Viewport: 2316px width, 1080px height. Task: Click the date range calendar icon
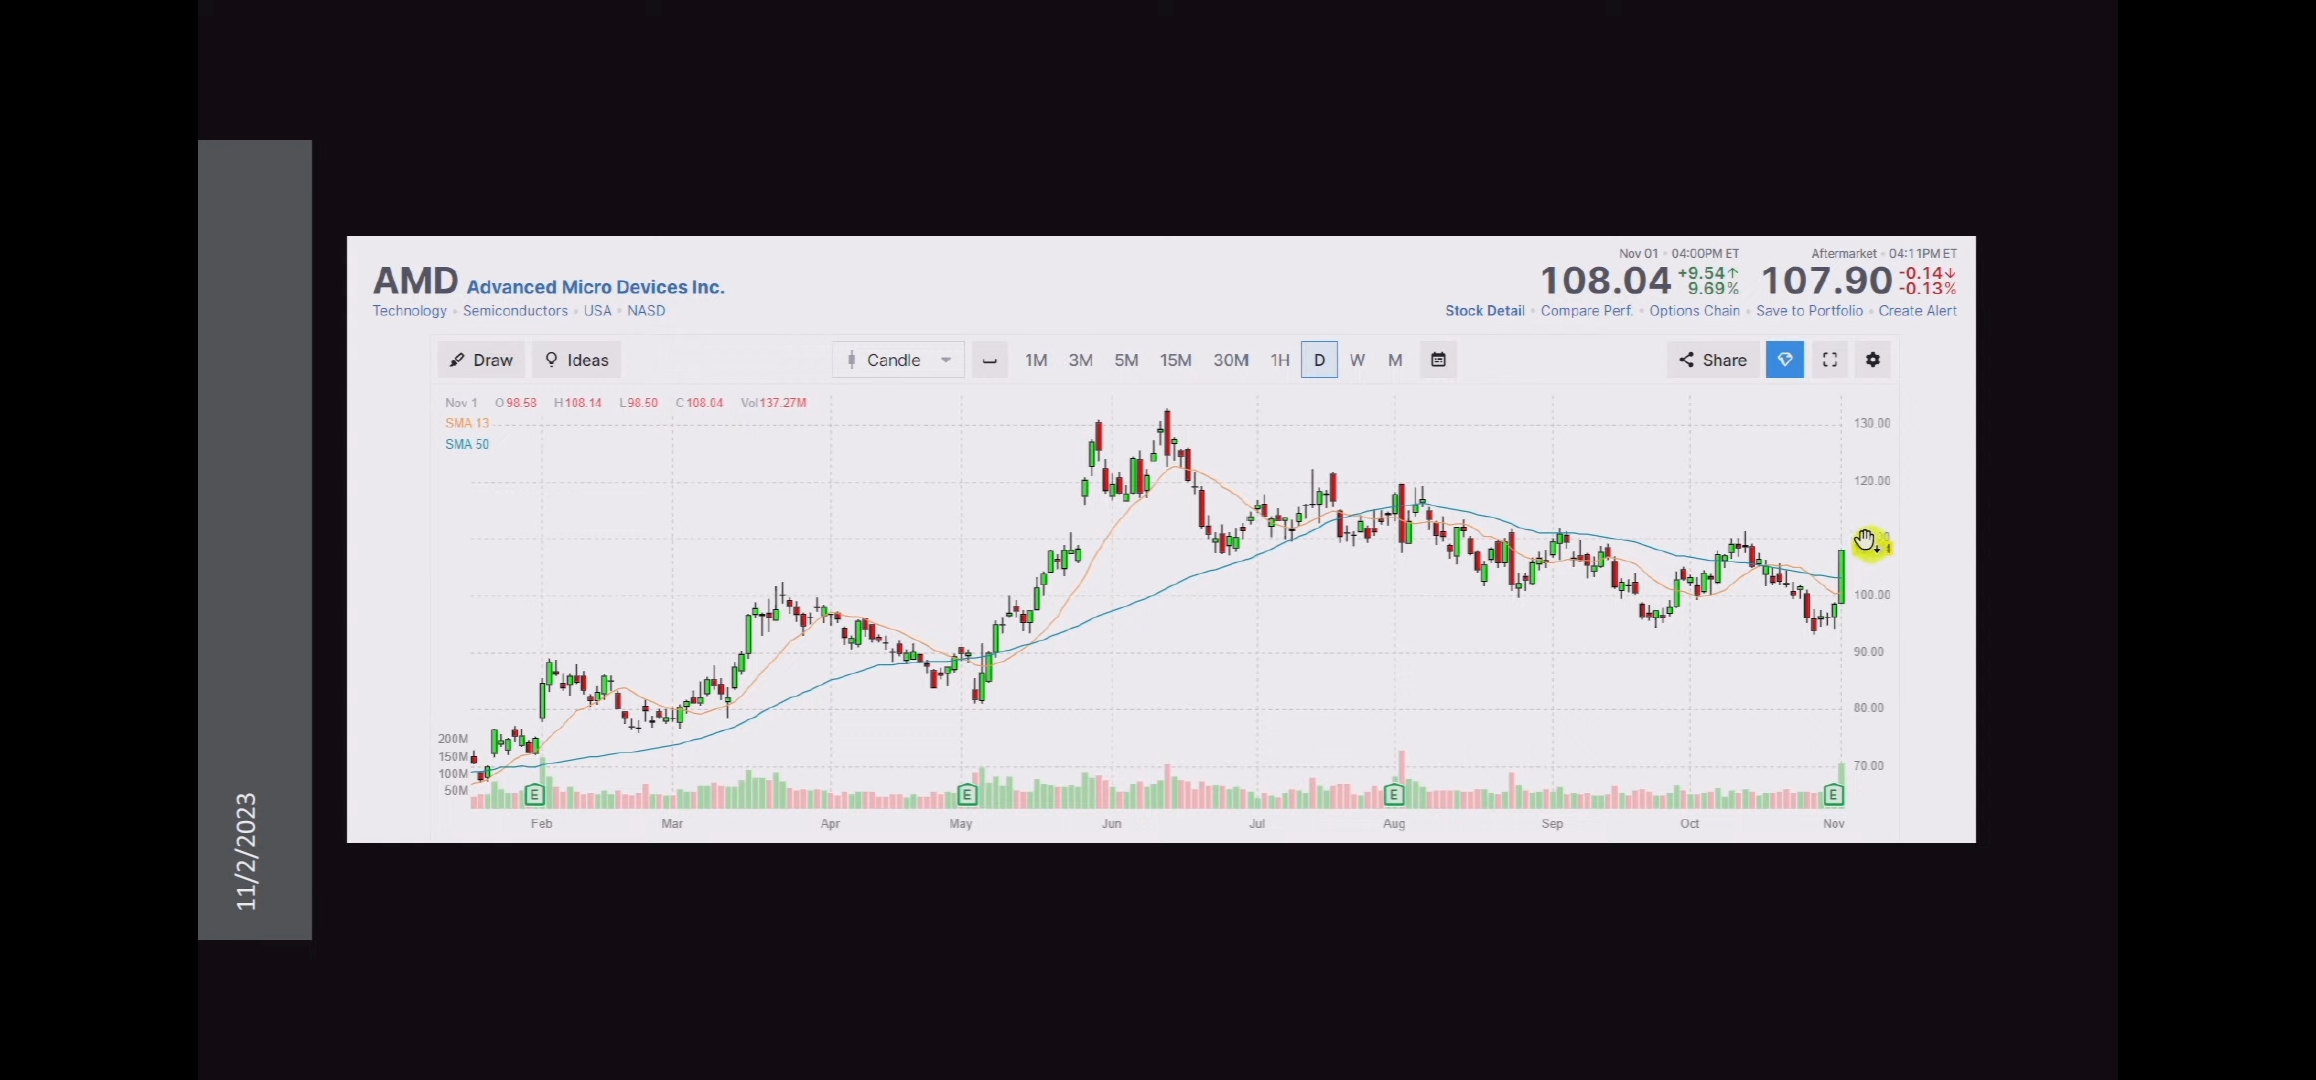[x=1438, y=360]
